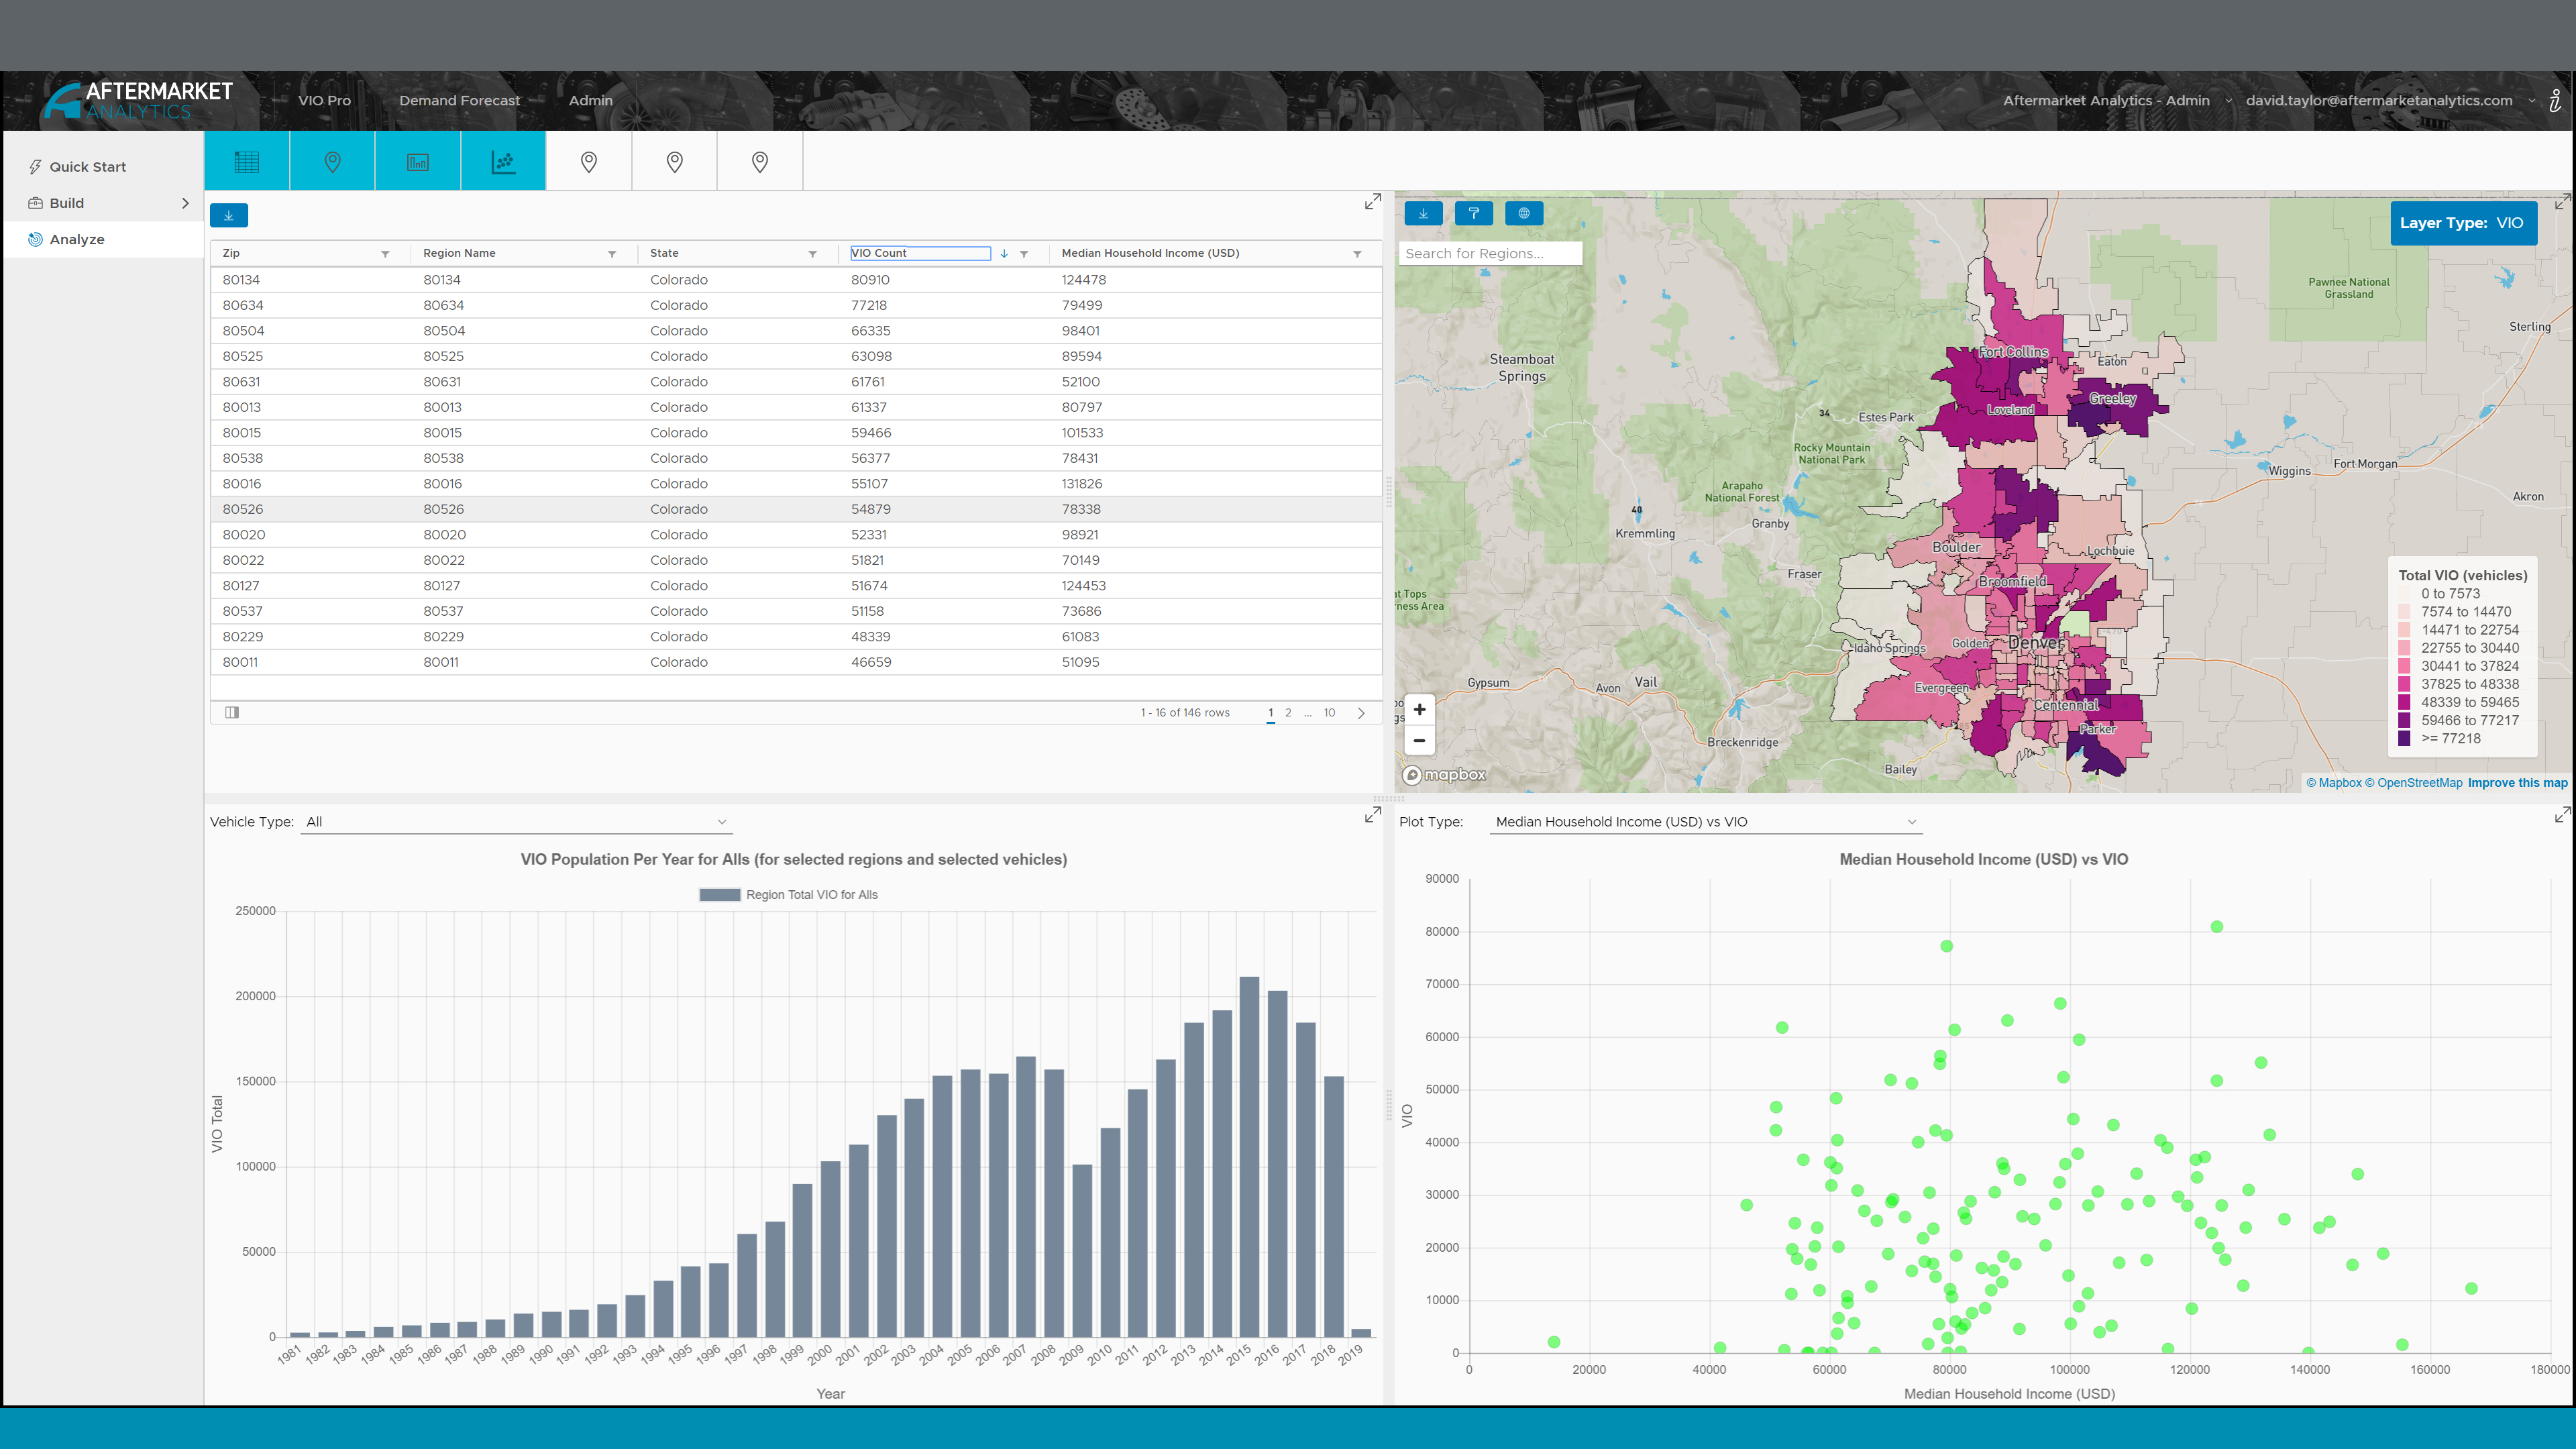Open the Plot Type dropdown

(1705, 822)
